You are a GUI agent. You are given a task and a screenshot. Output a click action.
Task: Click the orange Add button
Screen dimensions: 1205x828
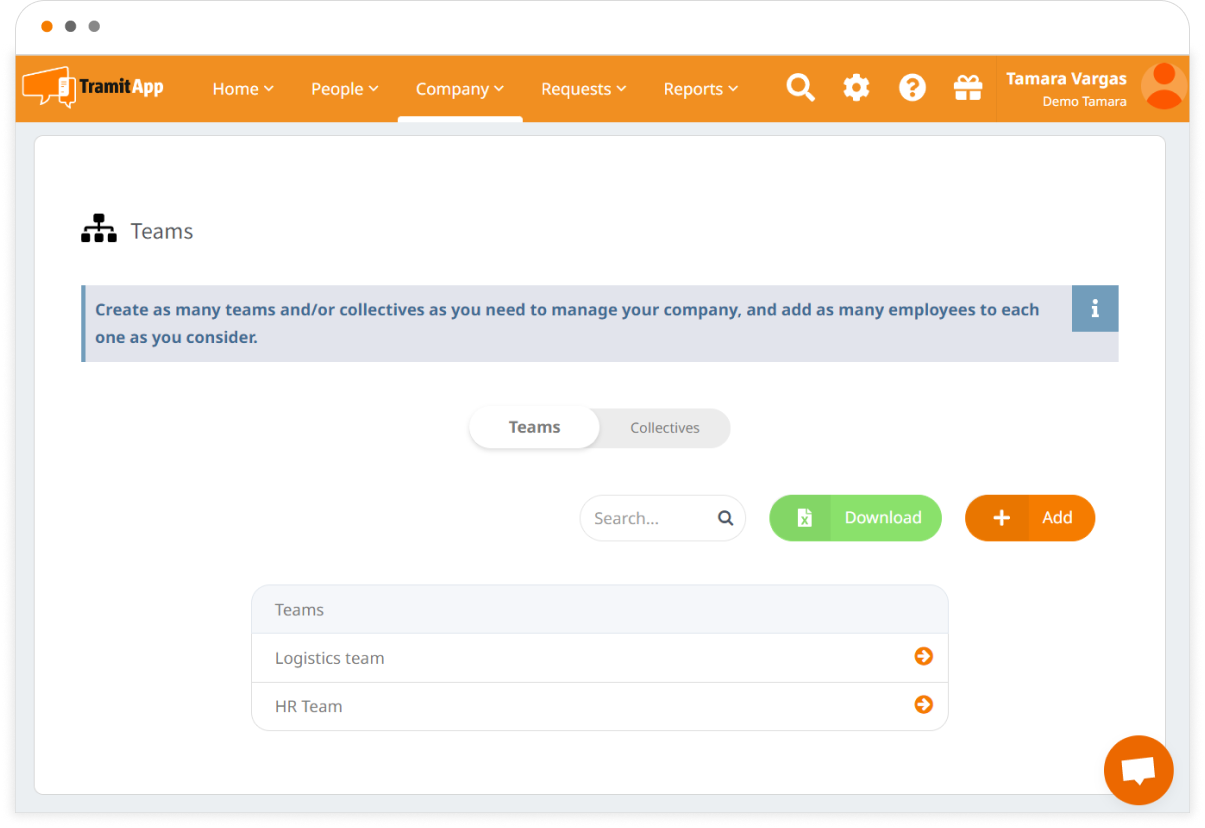point(1030,518)
